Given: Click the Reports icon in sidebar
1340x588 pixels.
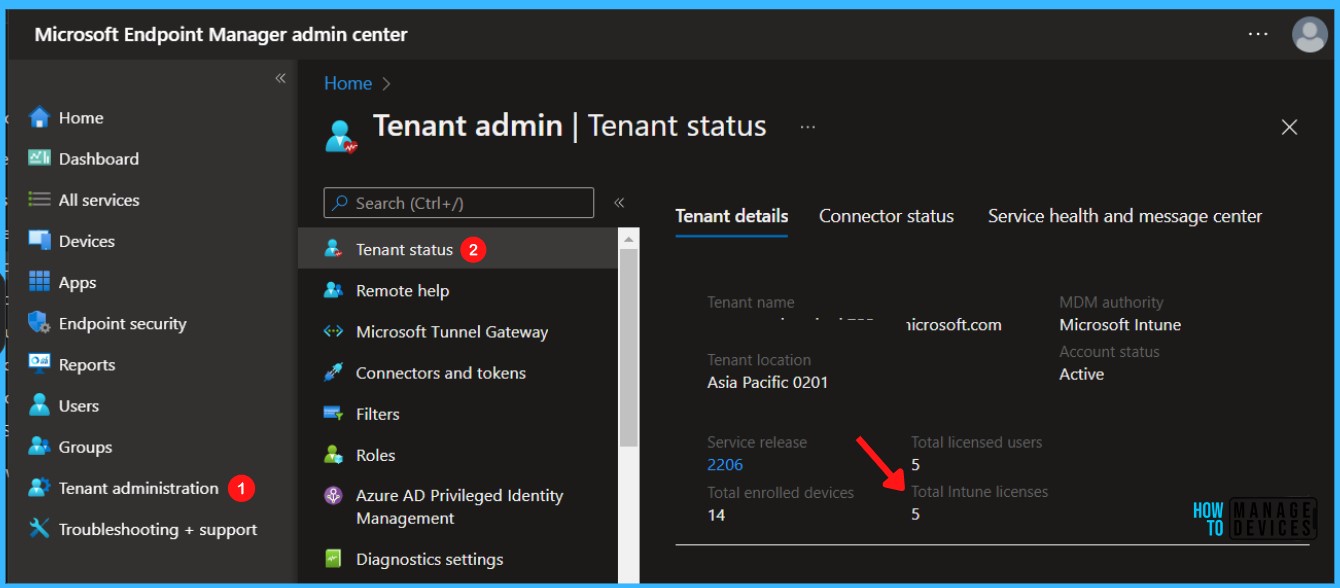Looking at the screenshot, I should (39, 364).
